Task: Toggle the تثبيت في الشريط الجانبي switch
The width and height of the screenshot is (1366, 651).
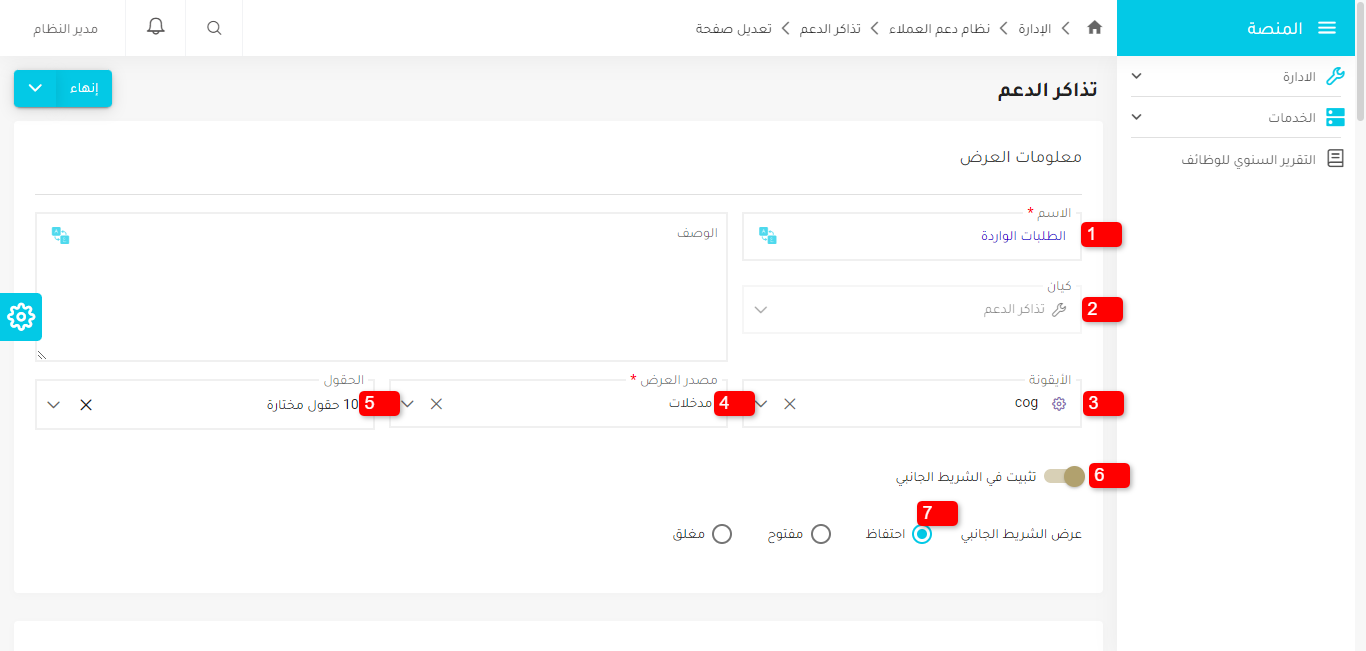Action: pos(1063,476)
